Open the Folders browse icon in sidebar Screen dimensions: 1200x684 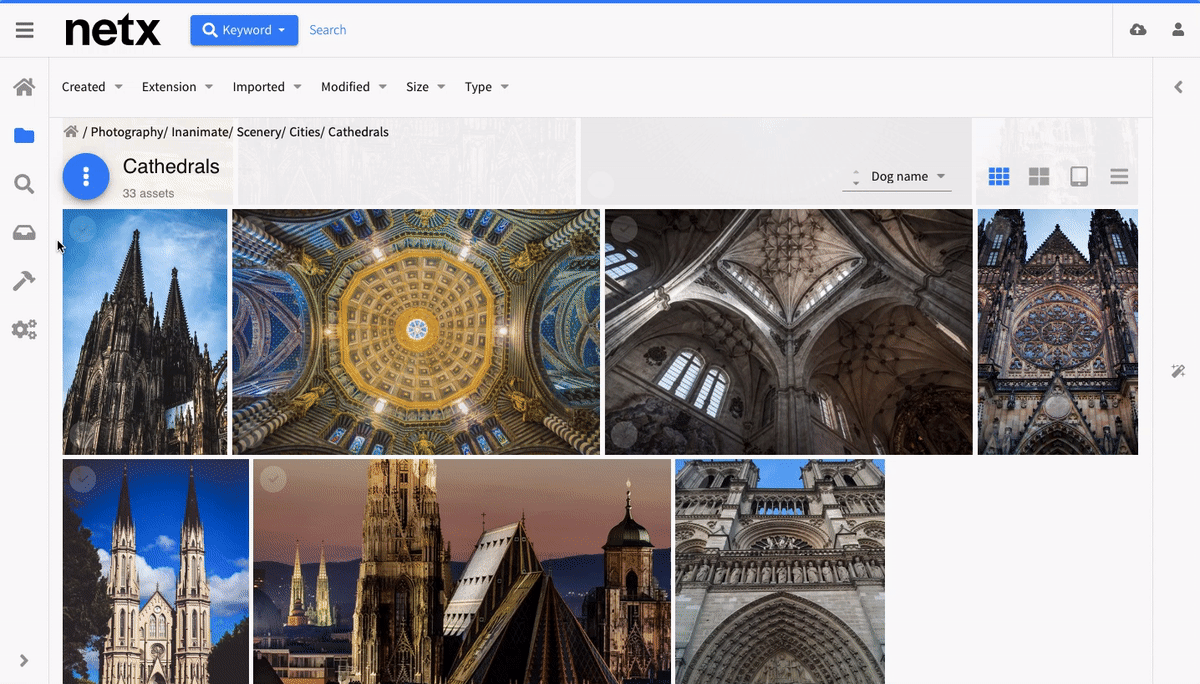coord(24,136)
